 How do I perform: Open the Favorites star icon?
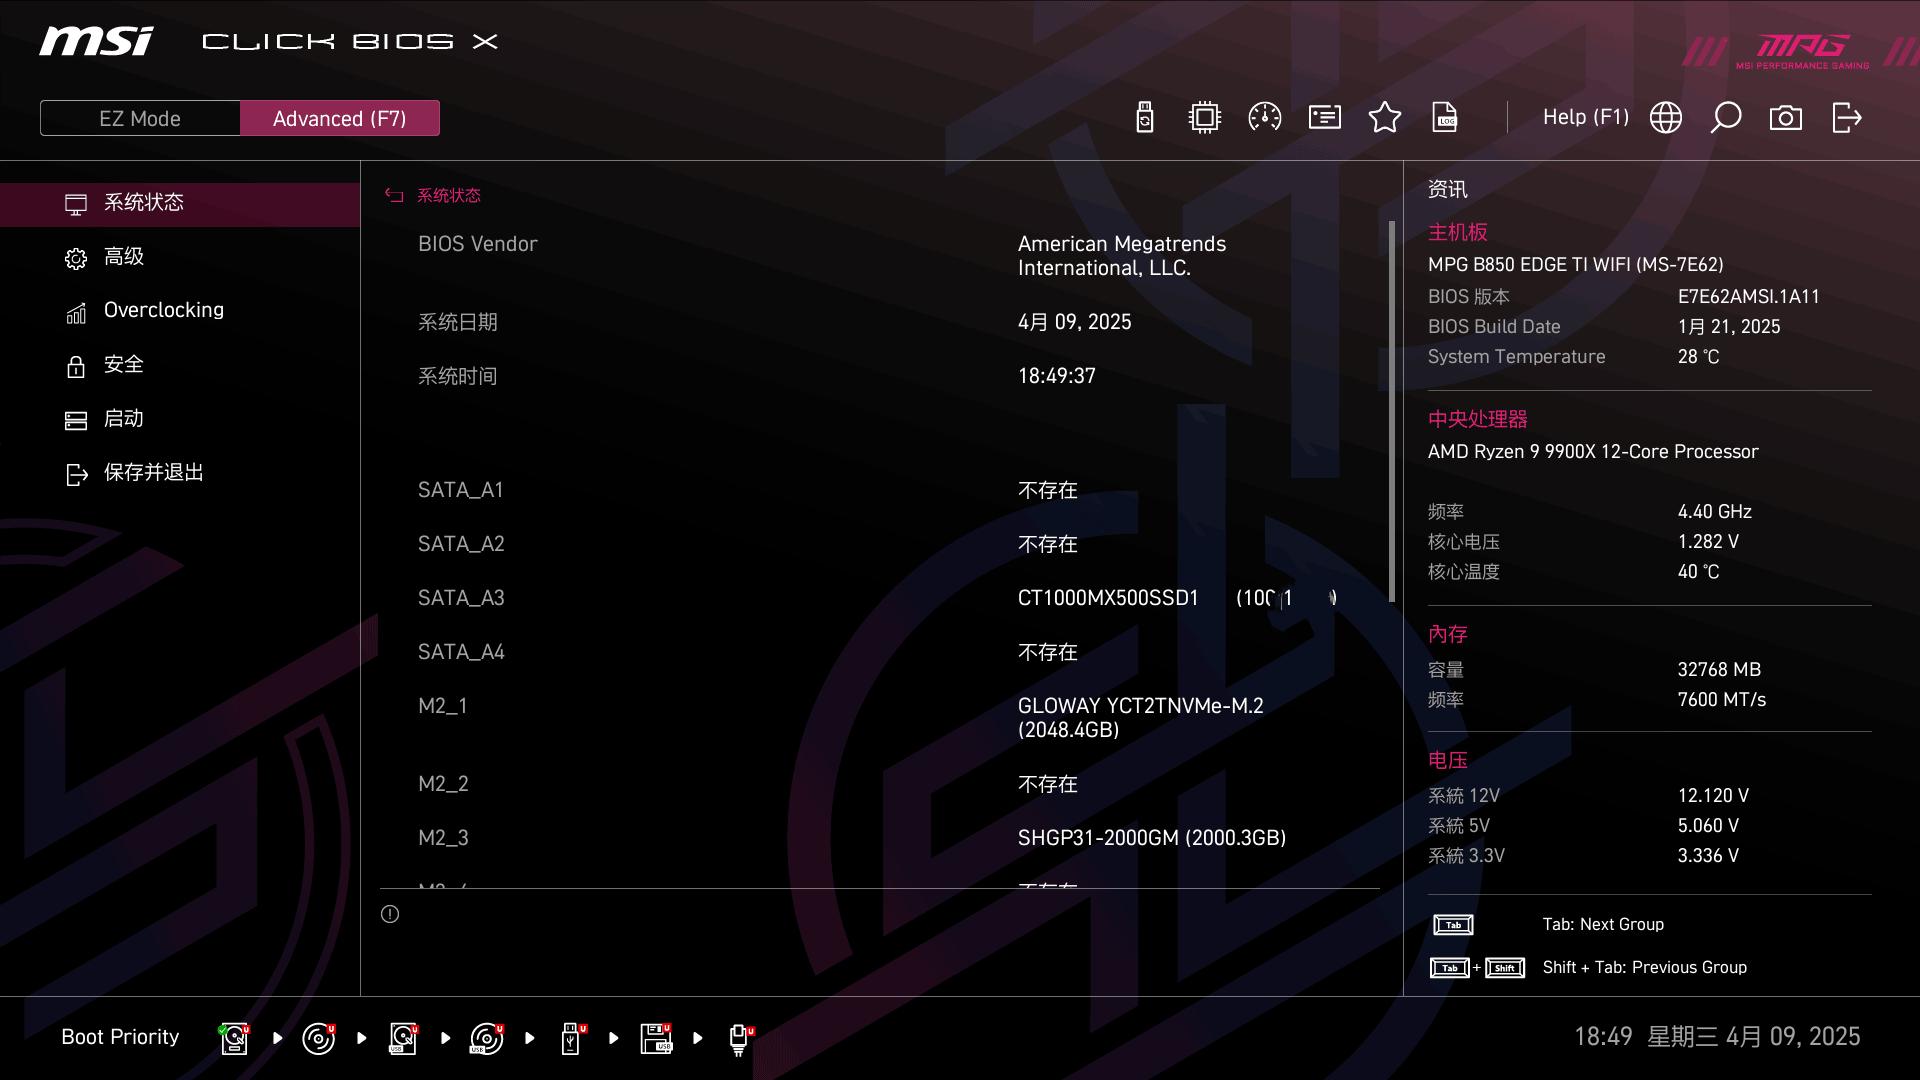tap(1385, 117)
